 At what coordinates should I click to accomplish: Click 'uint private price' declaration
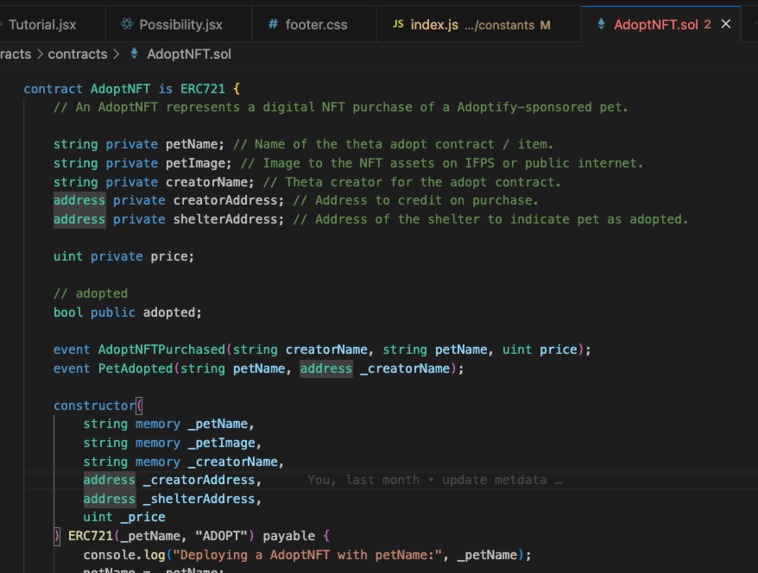tap(124, 256)
